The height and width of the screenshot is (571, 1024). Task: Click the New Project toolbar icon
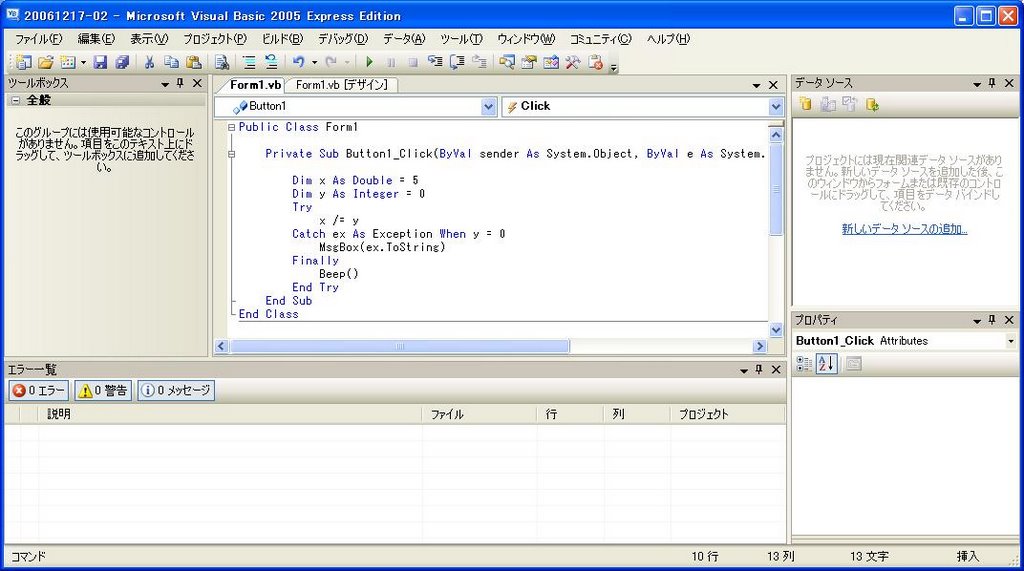pos(24,62)
